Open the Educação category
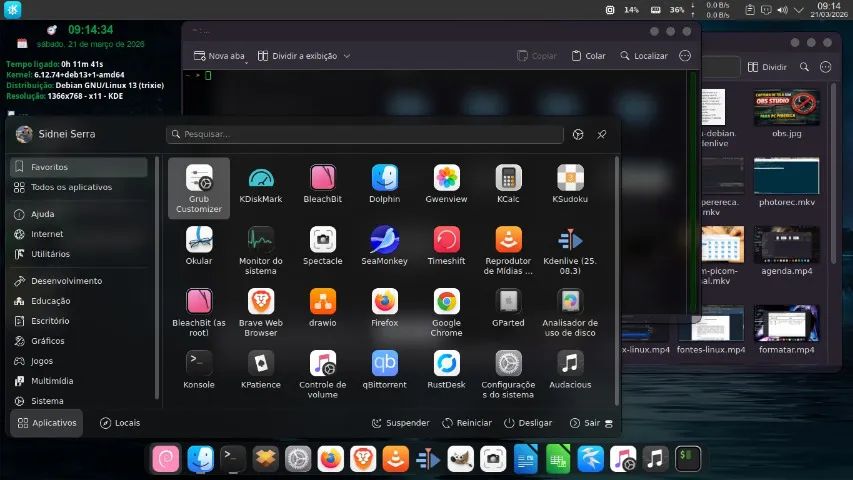This screenshot has height=480, width=853. pyautogui.click(x=79, y=301)
